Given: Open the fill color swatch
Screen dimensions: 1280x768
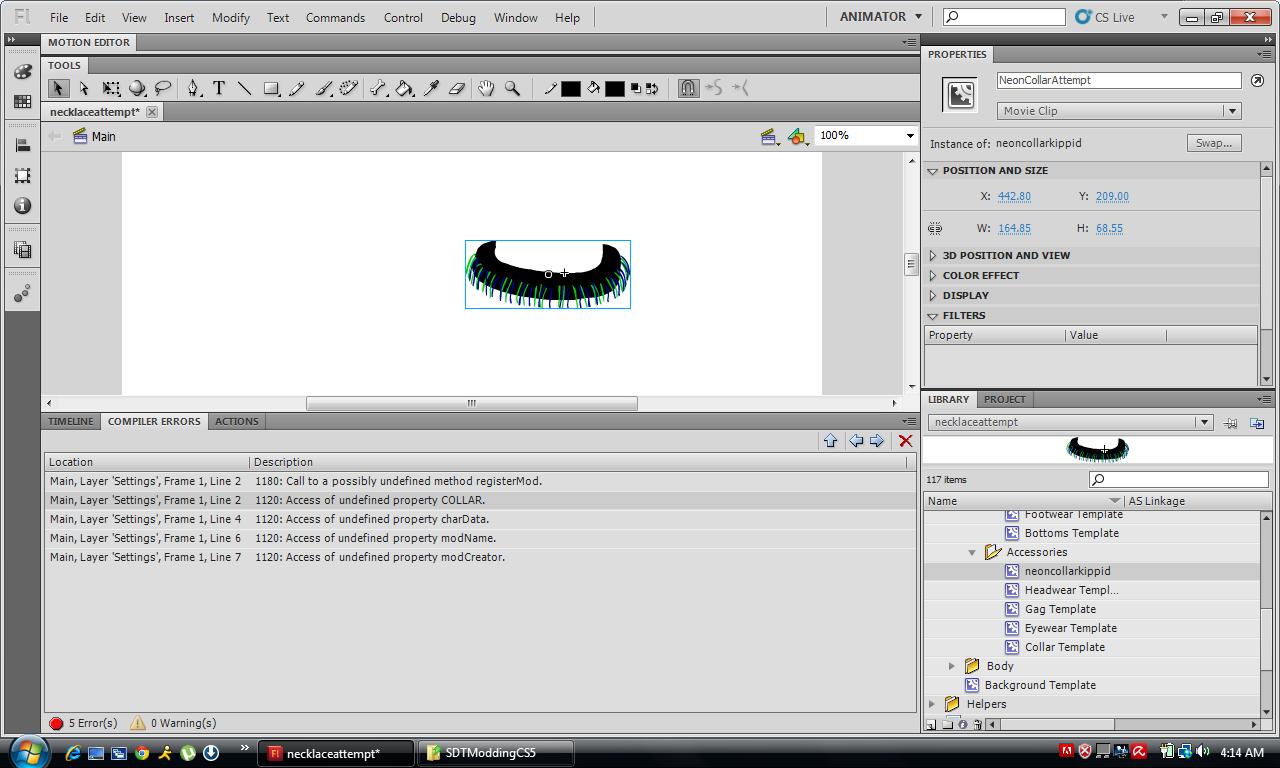Looking at the screenshot, I should coord(614,88).
